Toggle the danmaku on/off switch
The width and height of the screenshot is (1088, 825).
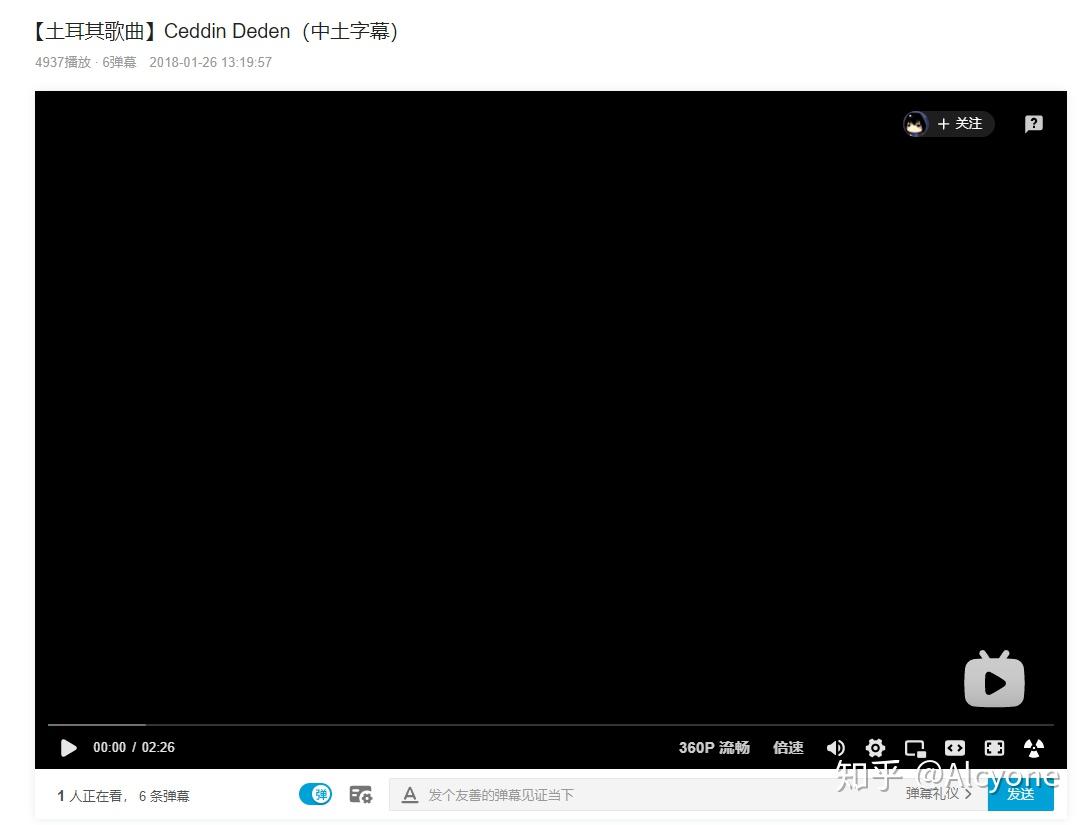coord(315,793)
